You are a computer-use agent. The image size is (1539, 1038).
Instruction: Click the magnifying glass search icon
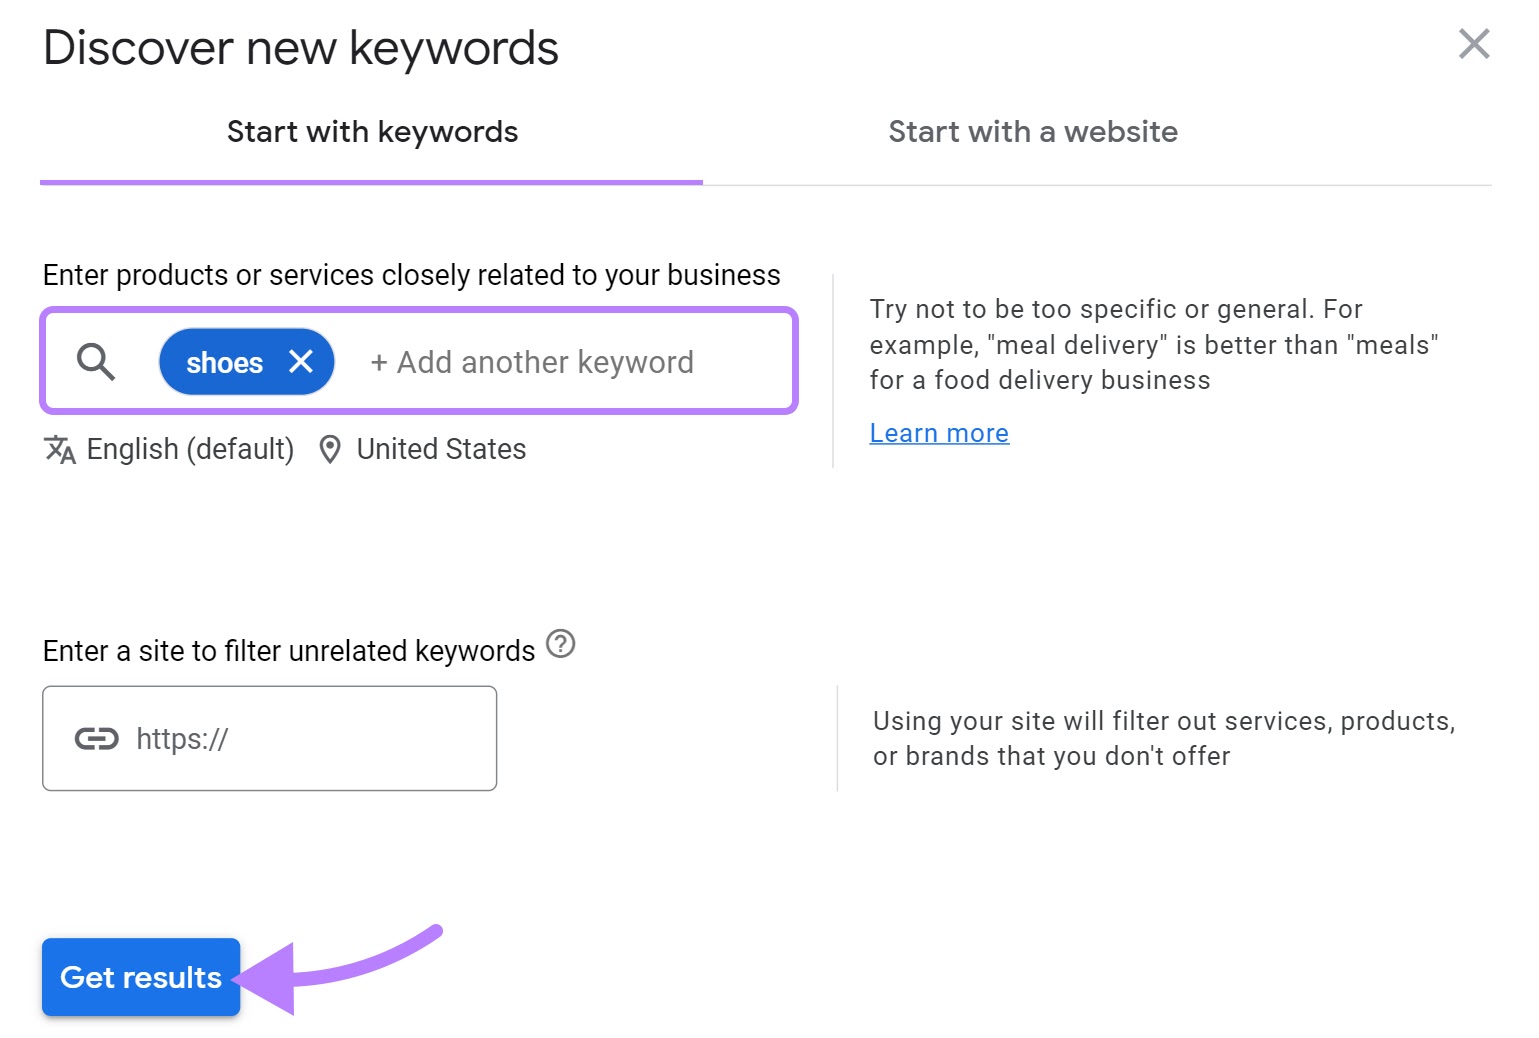point(95,362)
